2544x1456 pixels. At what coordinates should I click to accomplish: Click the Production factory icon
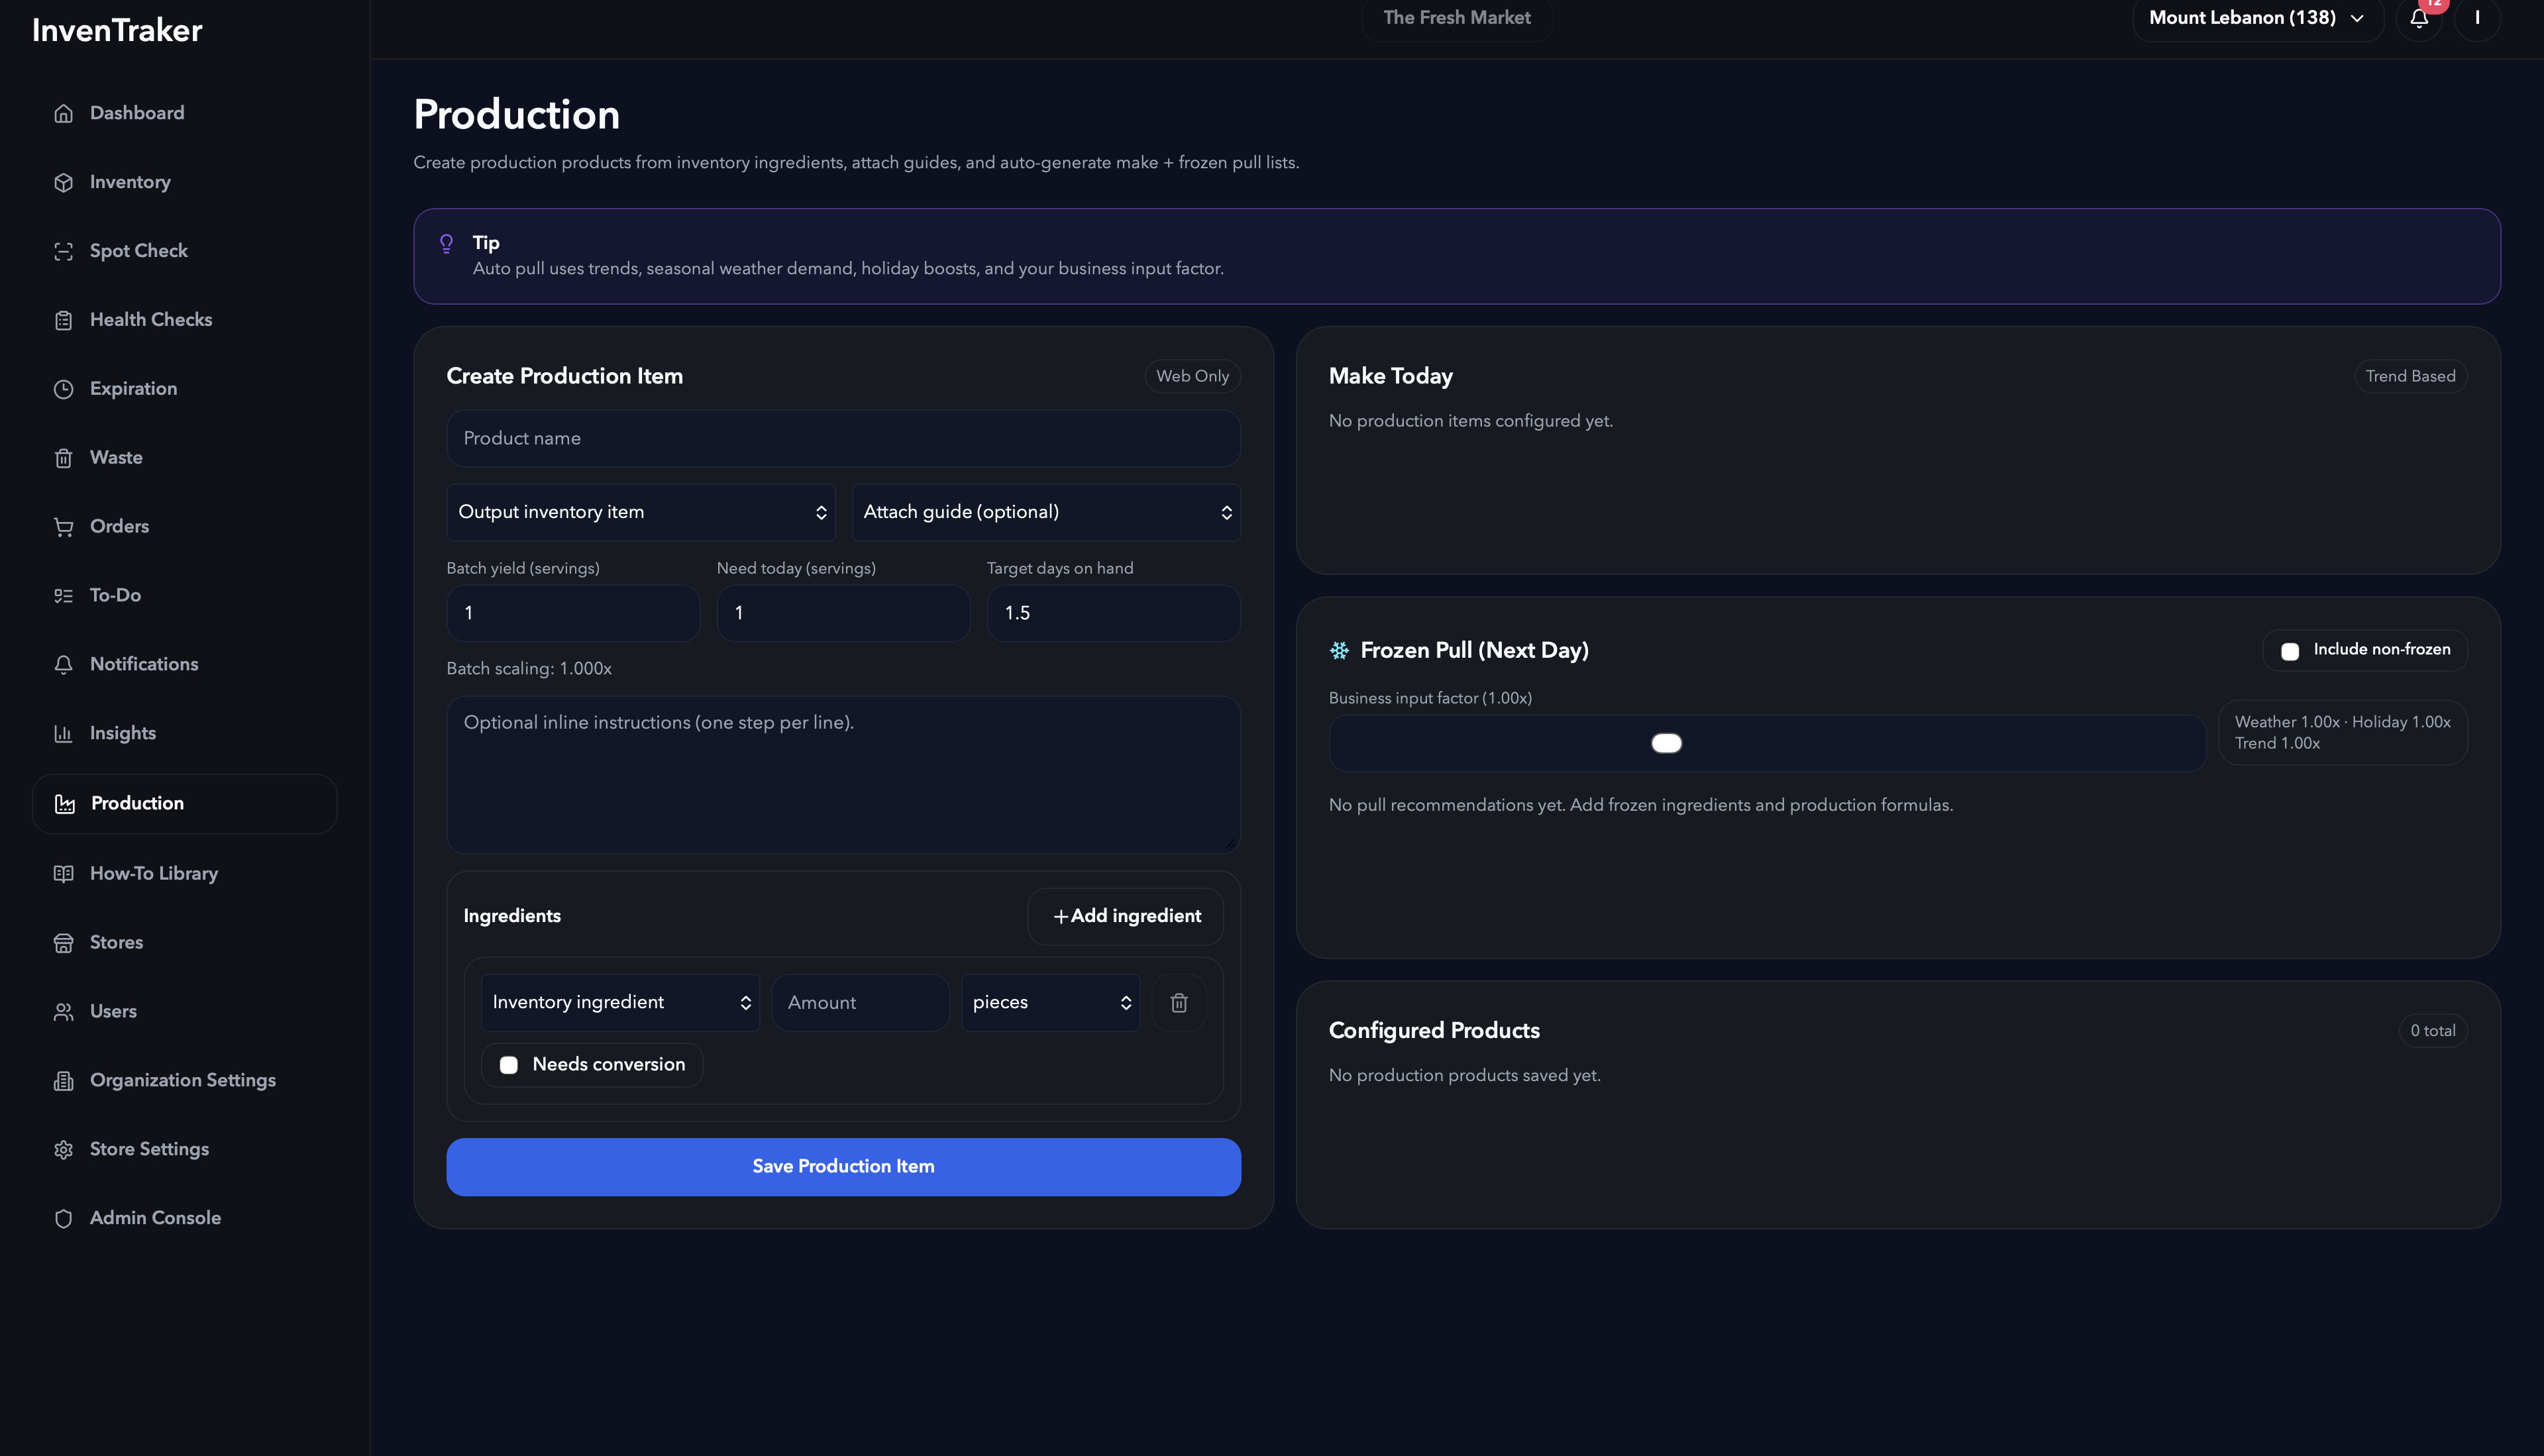64,804
